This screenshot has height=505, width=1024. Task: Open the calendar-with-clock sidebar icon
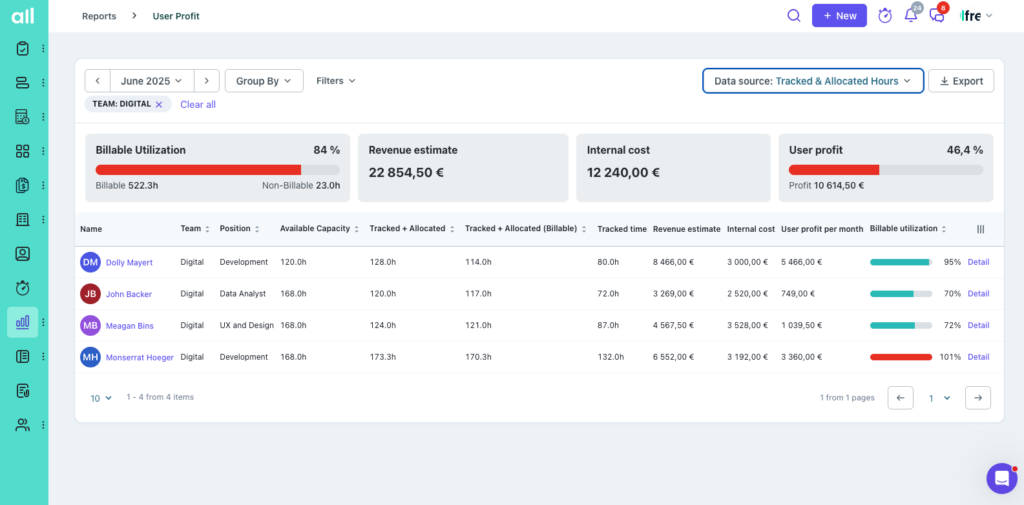pos(23,117)
